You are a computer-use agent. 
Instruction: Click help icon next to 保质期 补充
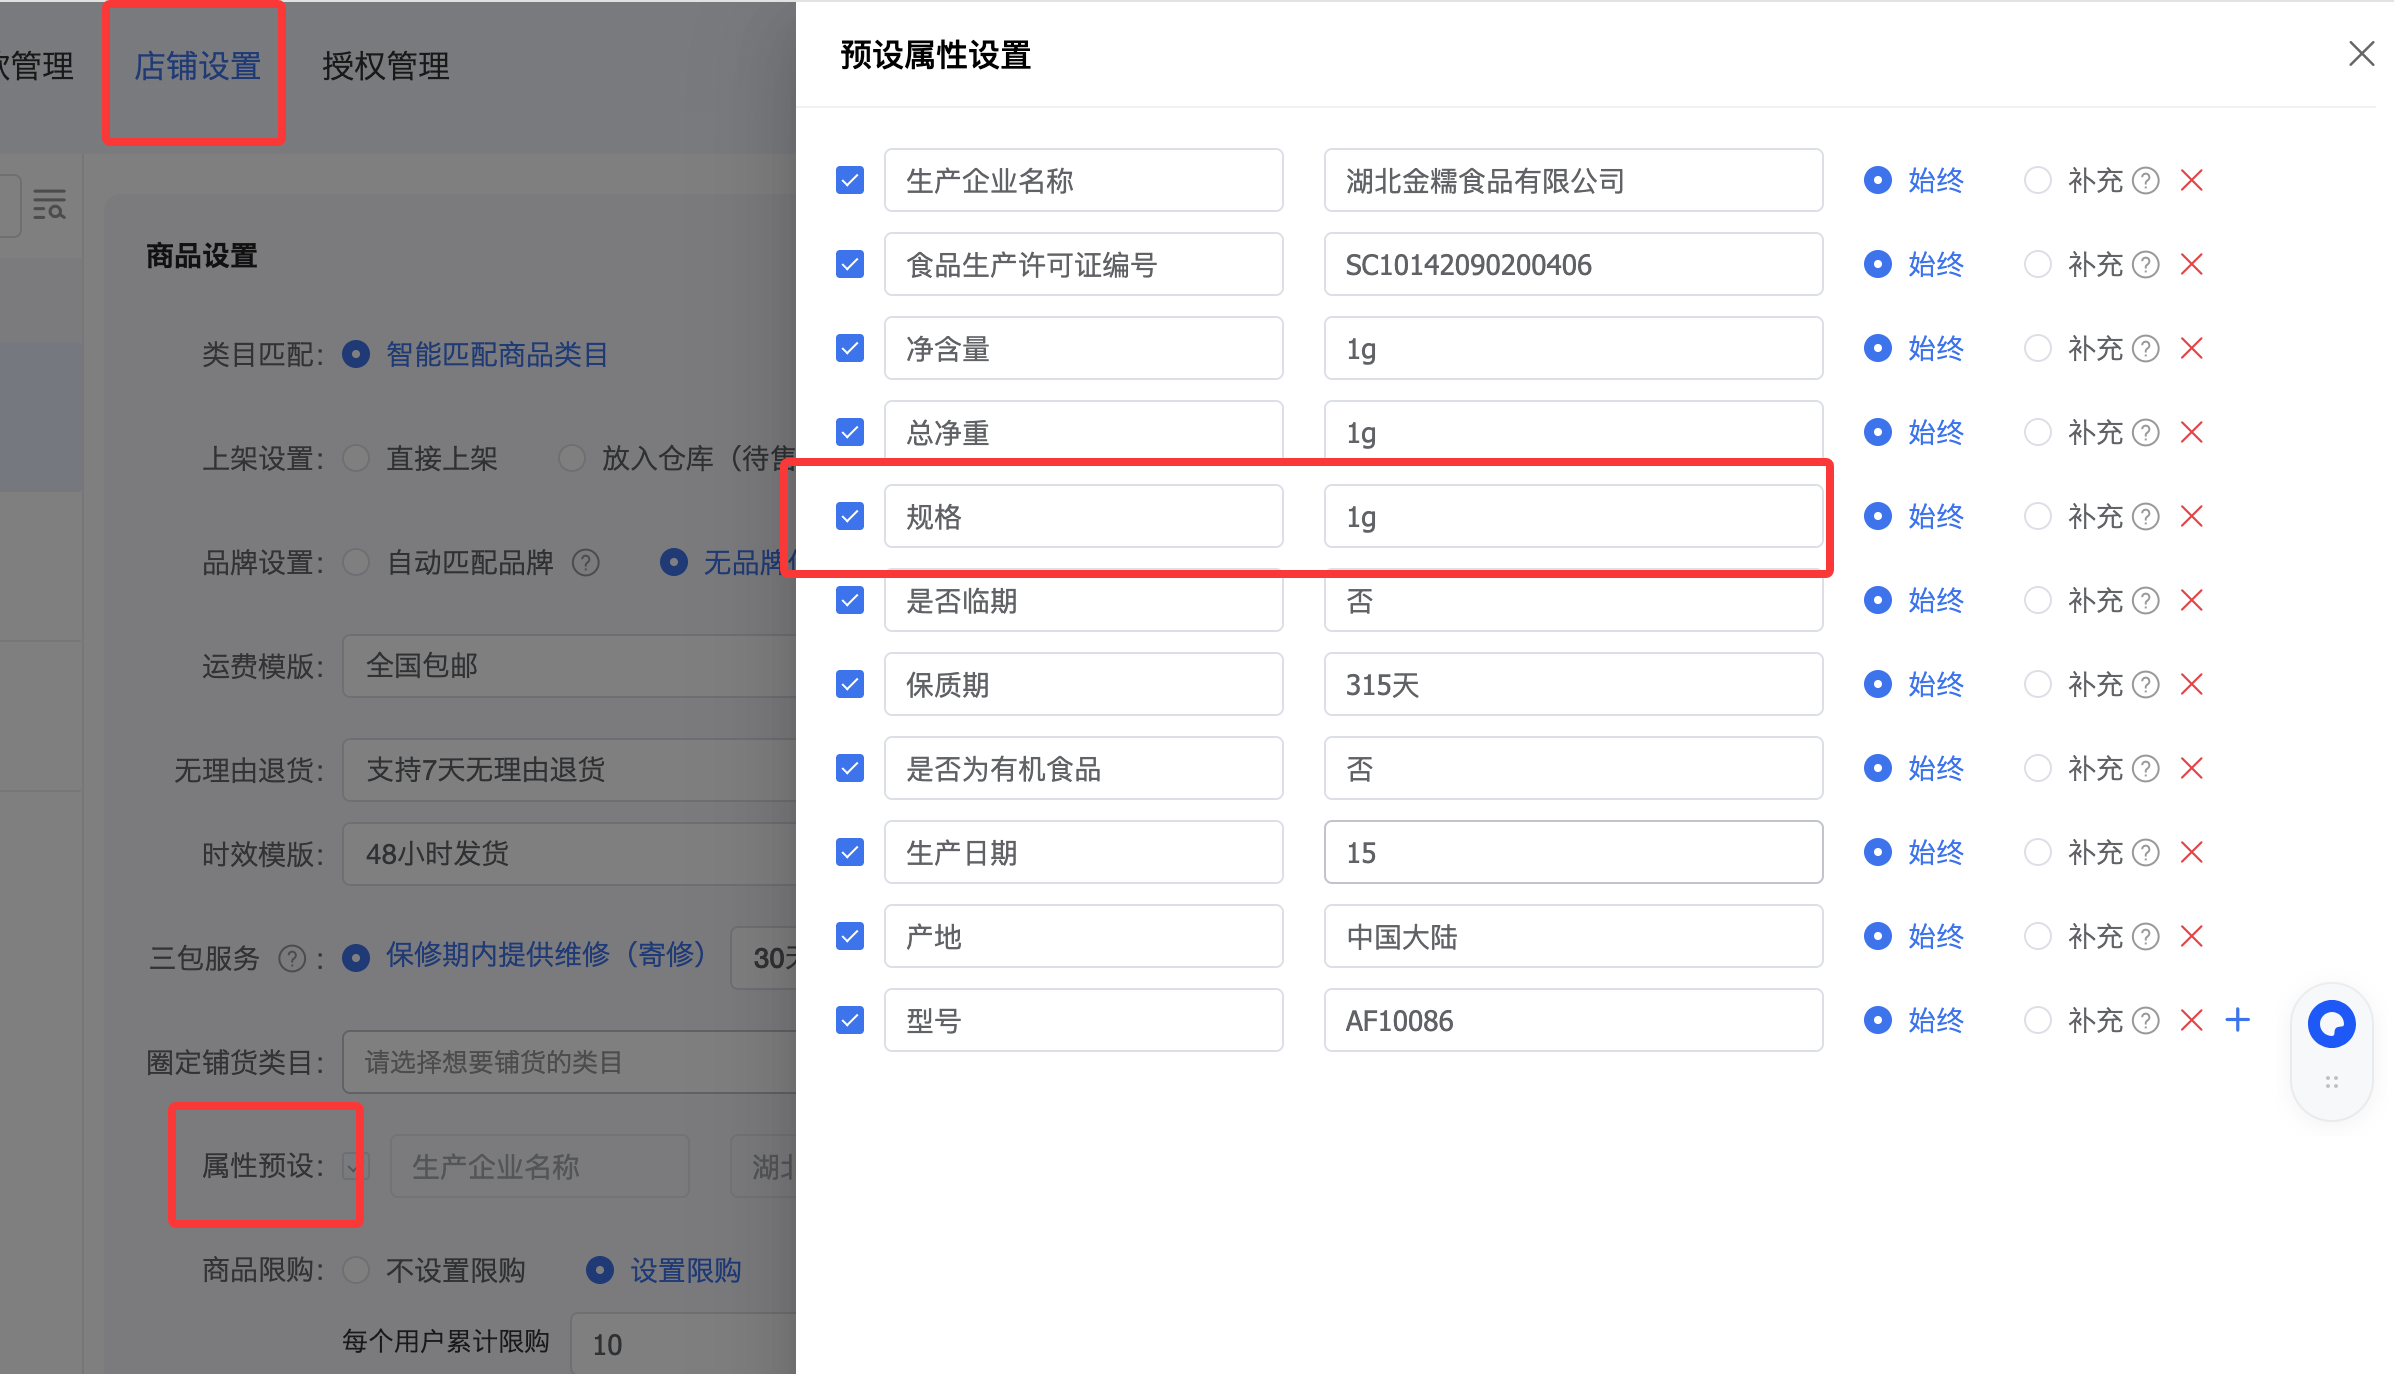pyautogui.click(x=2145, y=685)
